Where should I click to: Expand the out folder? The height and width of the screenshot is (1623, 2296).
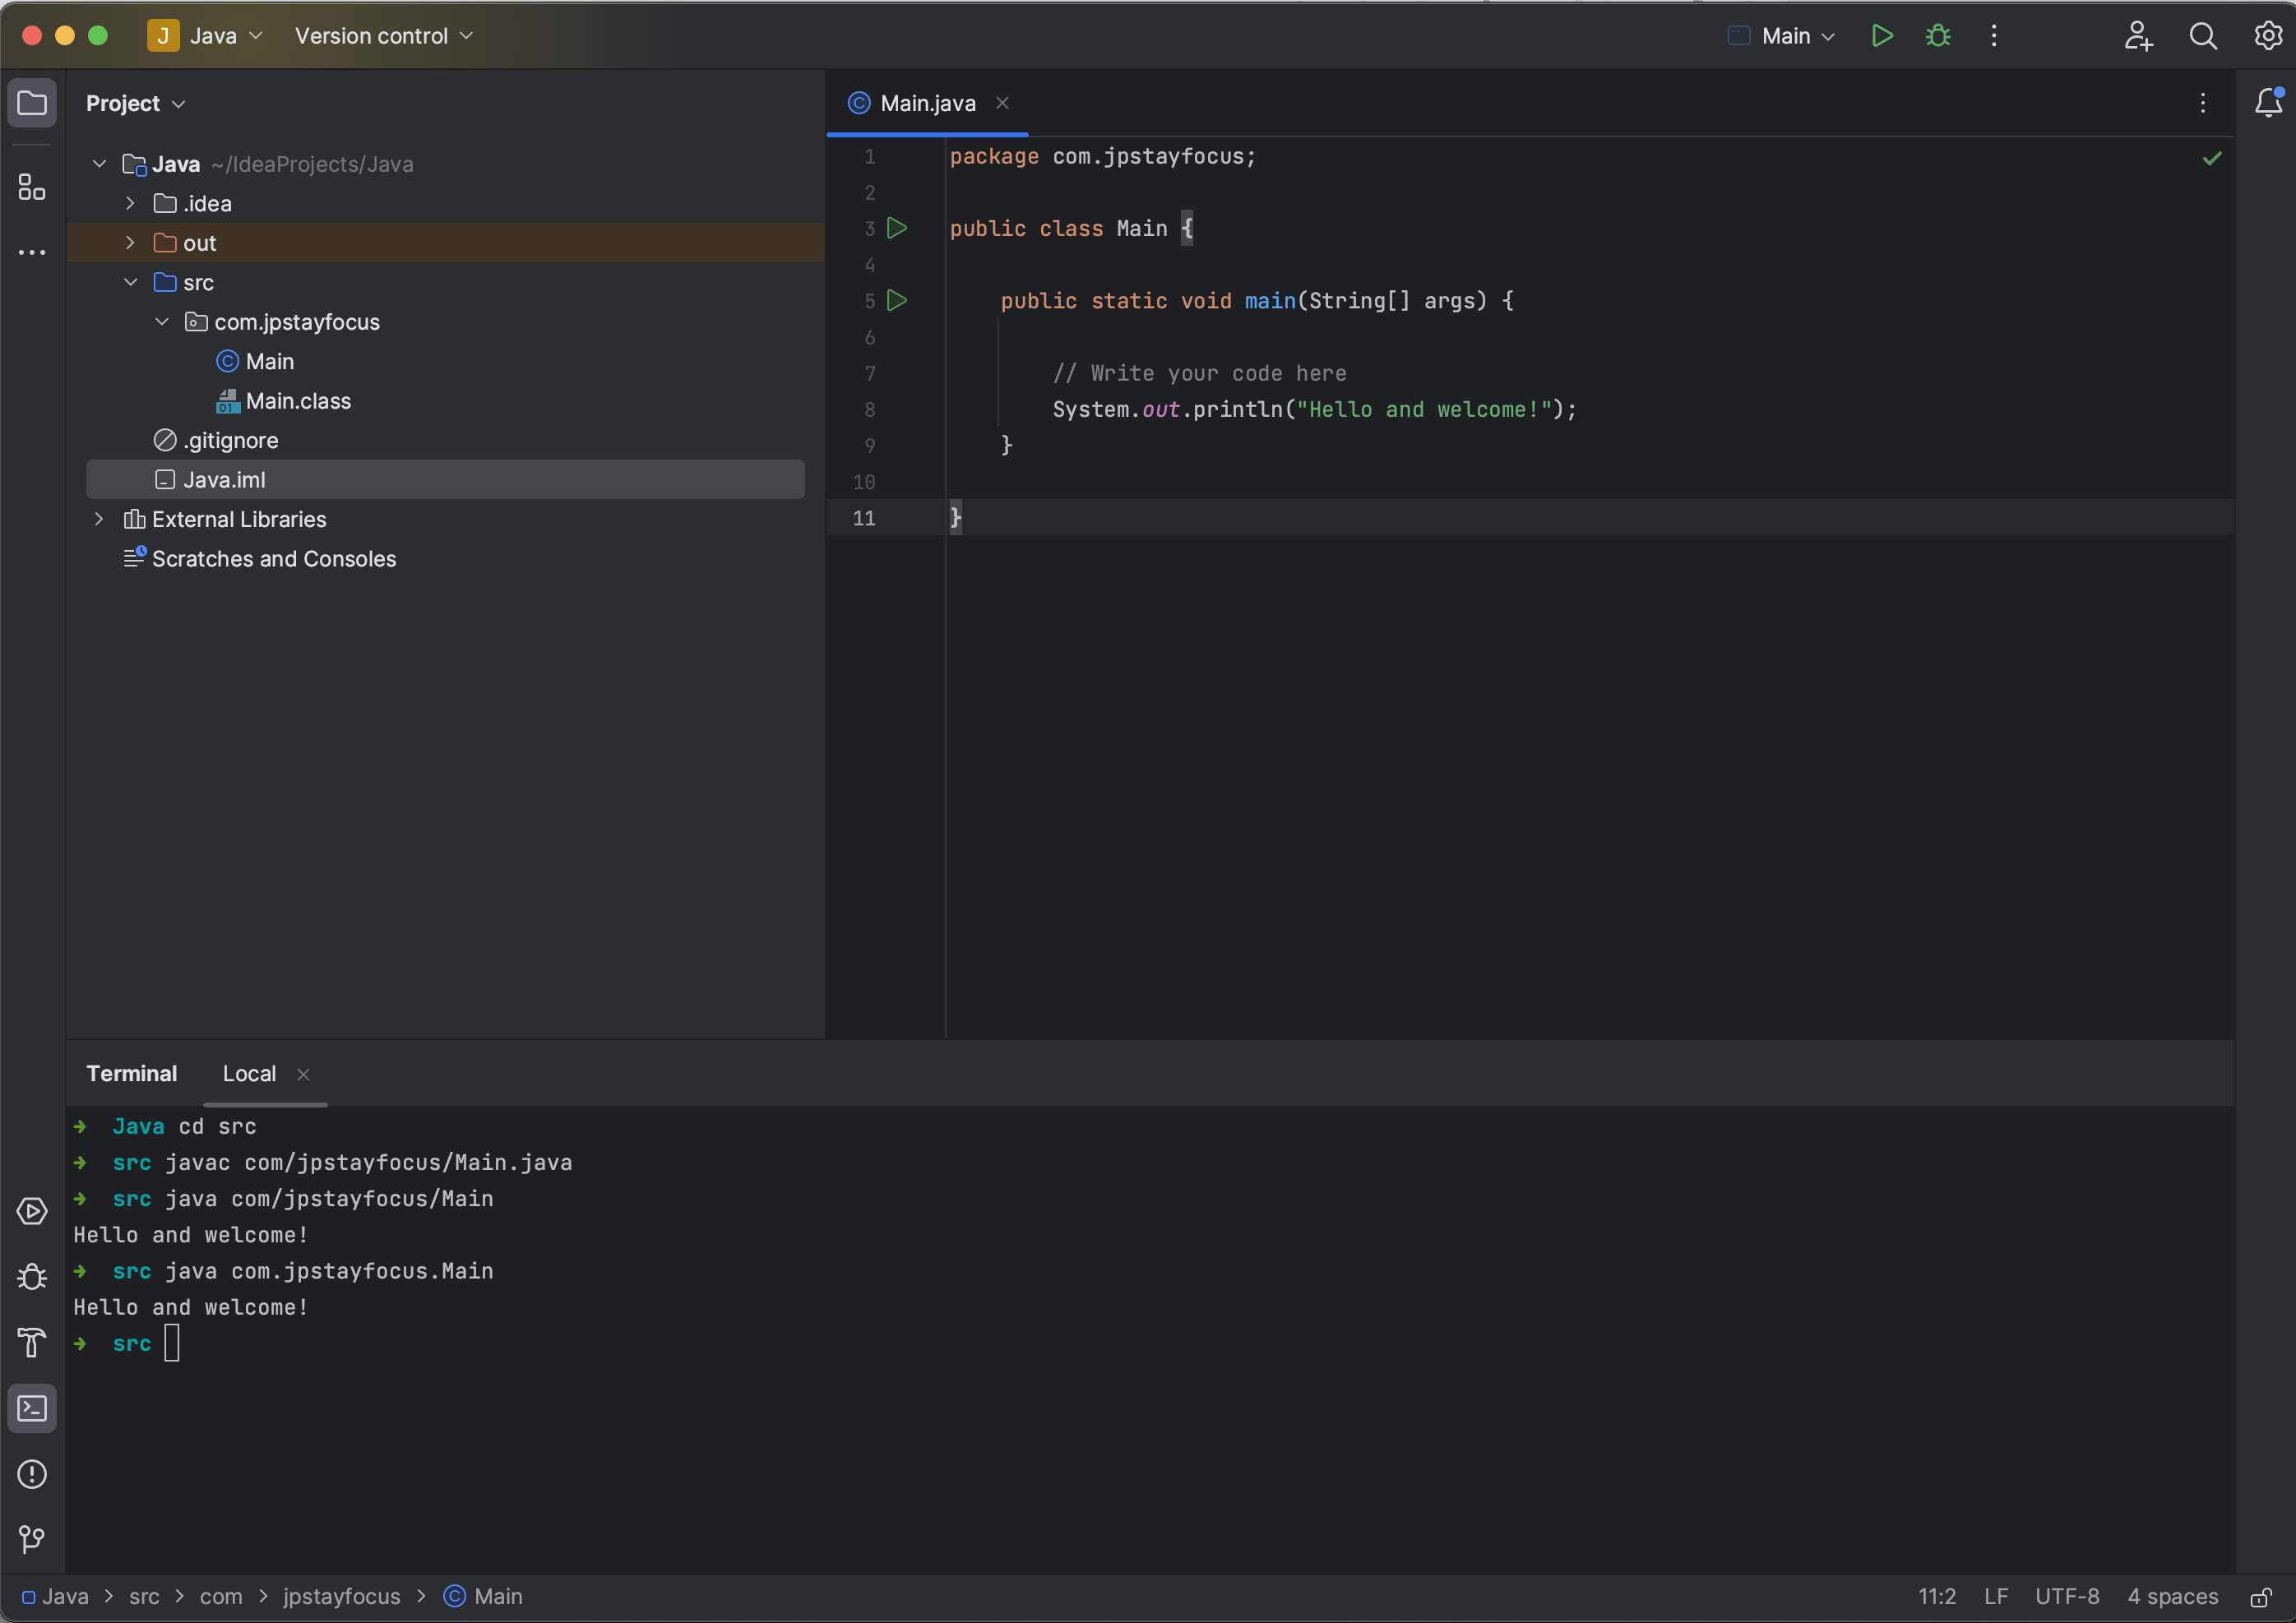(130, 243)
